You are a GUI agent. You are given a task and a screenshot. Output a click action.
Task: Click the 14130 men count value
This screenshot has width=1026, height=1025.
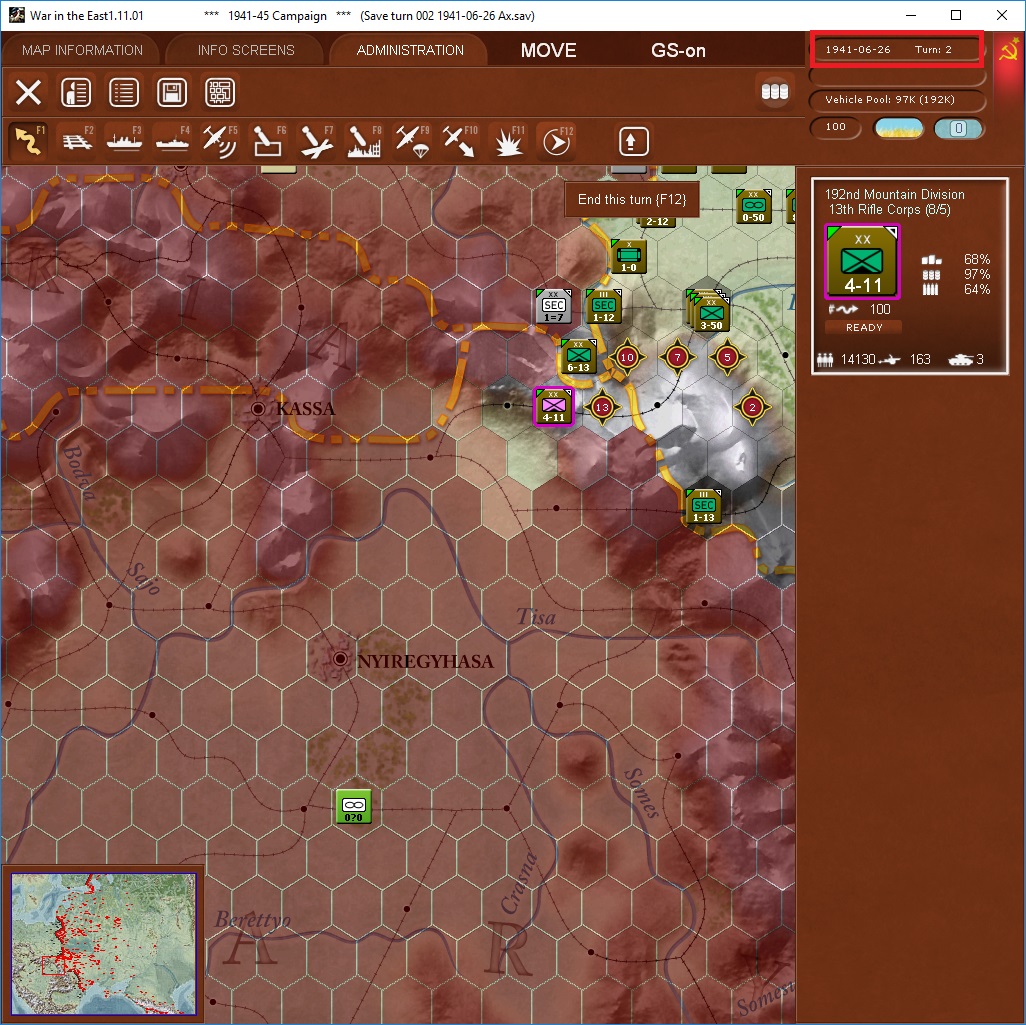857,359
